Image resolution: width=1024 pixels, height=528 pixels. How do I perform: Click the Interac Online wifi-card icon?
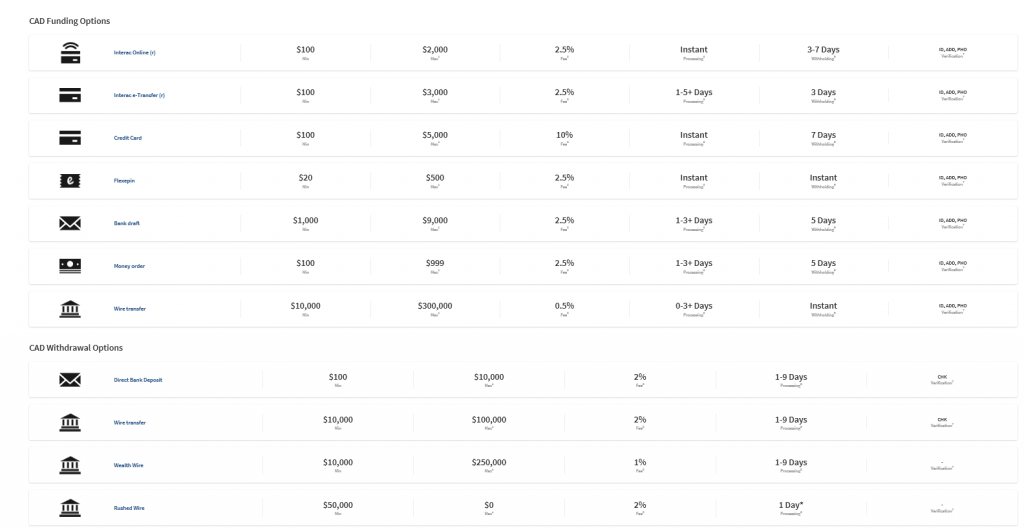point(70,52)
